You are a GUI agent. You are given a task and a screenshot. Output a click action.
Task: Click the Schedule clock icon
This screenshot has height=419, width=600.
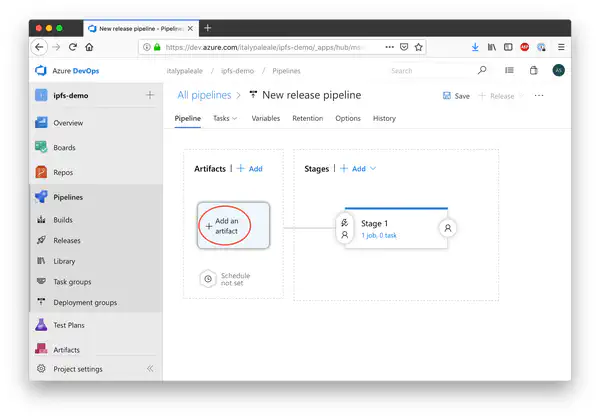pyautogui.click(x=207, y=279)
